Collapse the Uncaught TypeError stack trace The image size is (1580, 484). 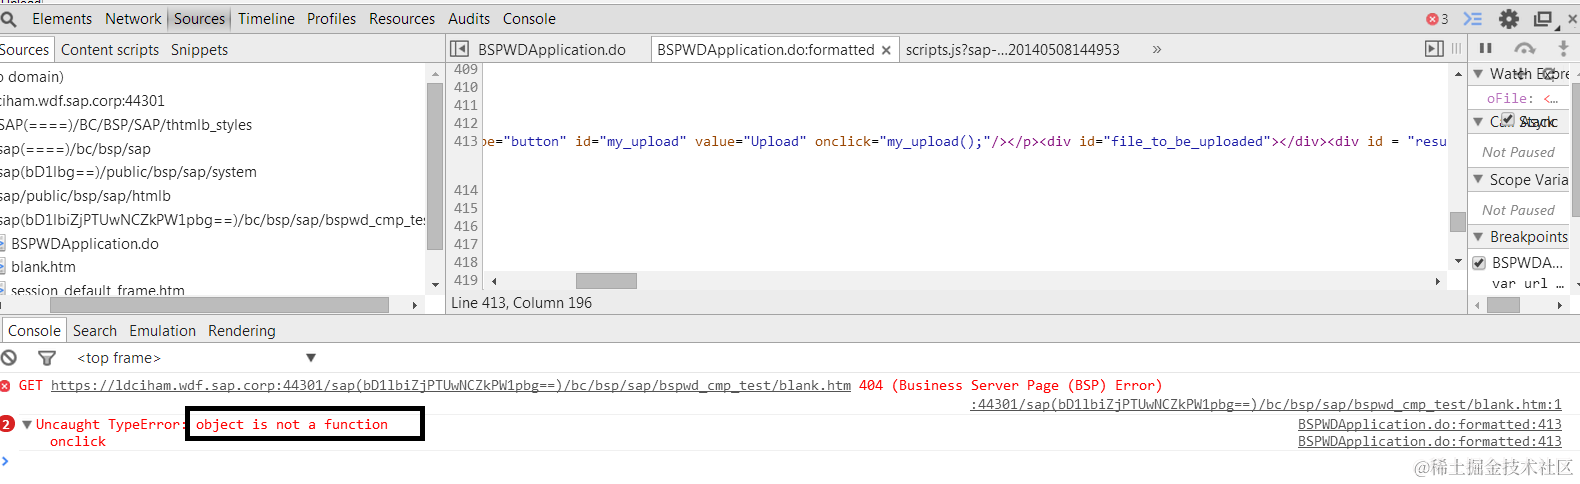(27, 425)
